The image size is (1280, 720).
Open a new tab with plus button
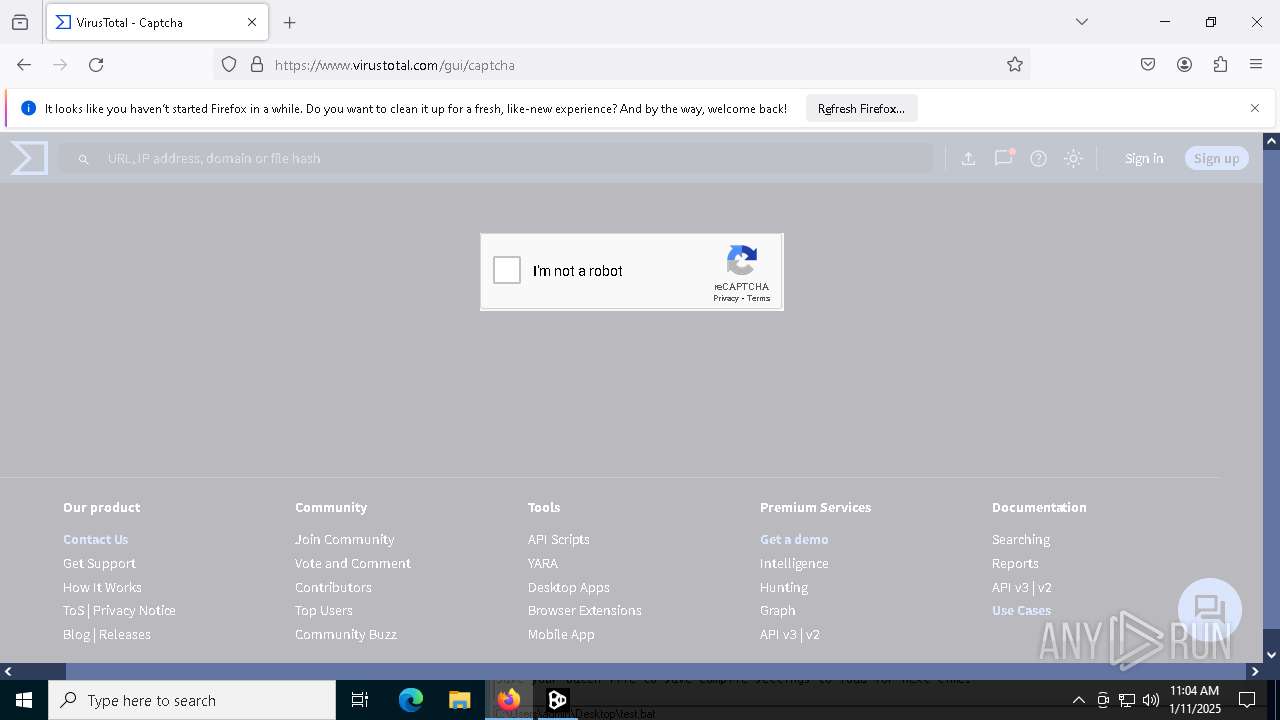pos(290,22)
